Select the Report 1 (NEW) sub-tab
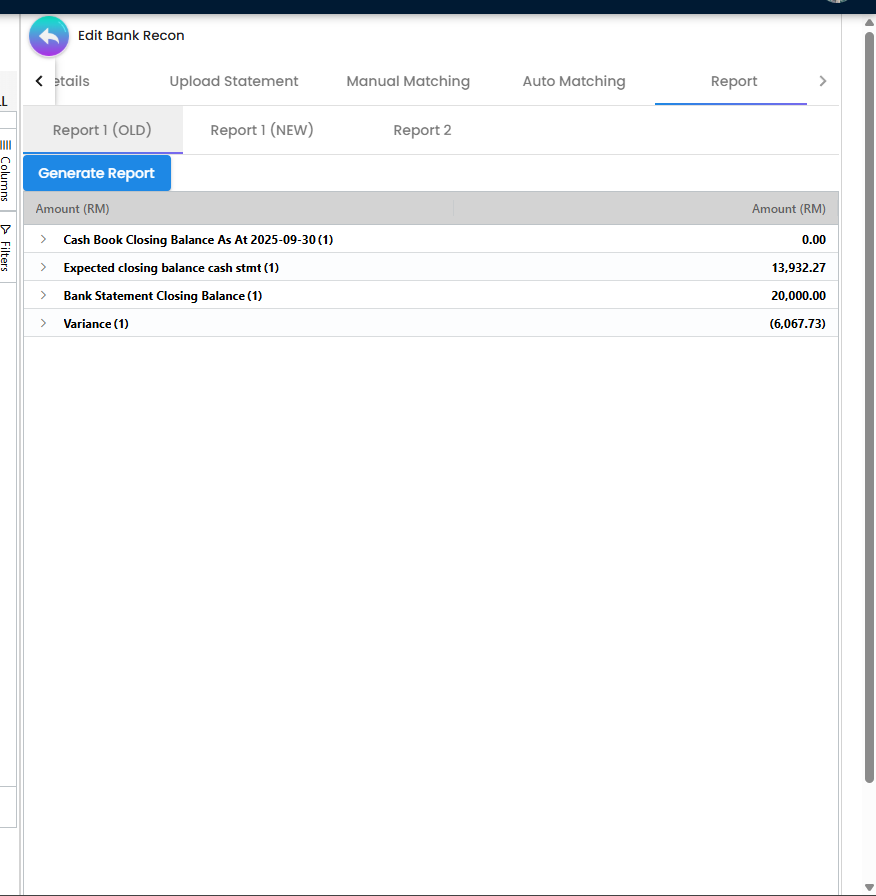Screen dimensions: 876x896 pos(262,130)
